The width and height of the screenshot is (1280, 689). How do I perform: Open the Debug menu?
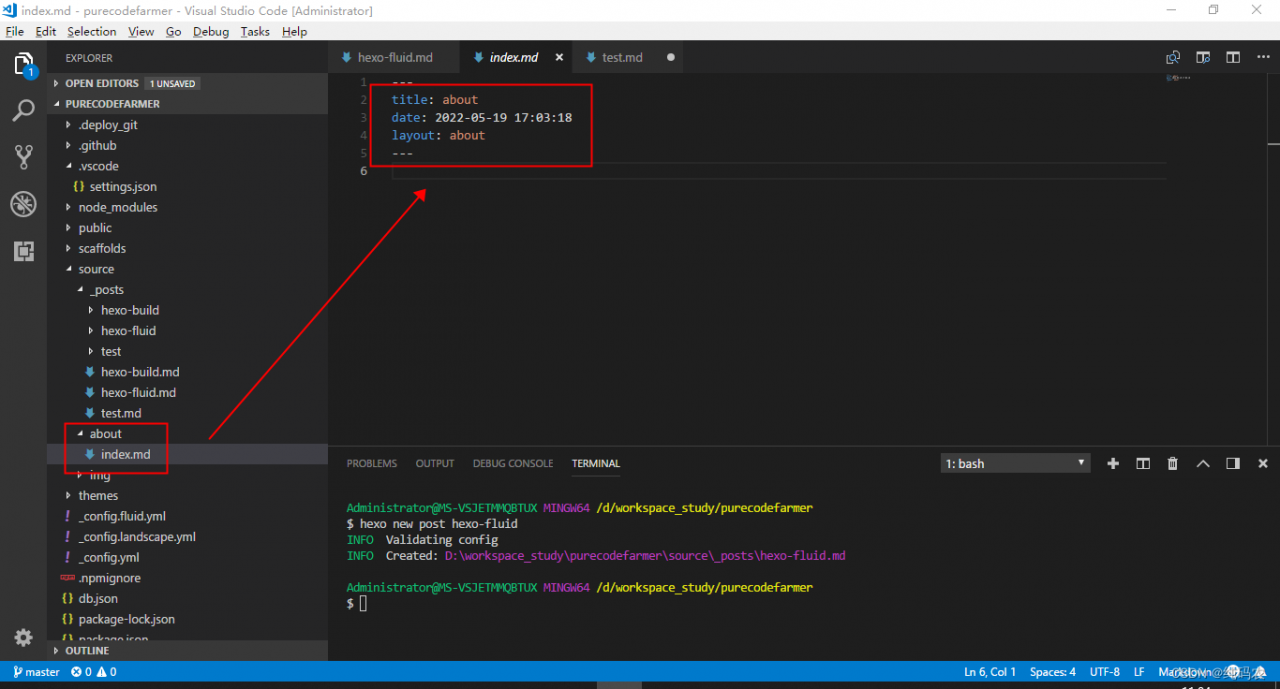point(211,32)
